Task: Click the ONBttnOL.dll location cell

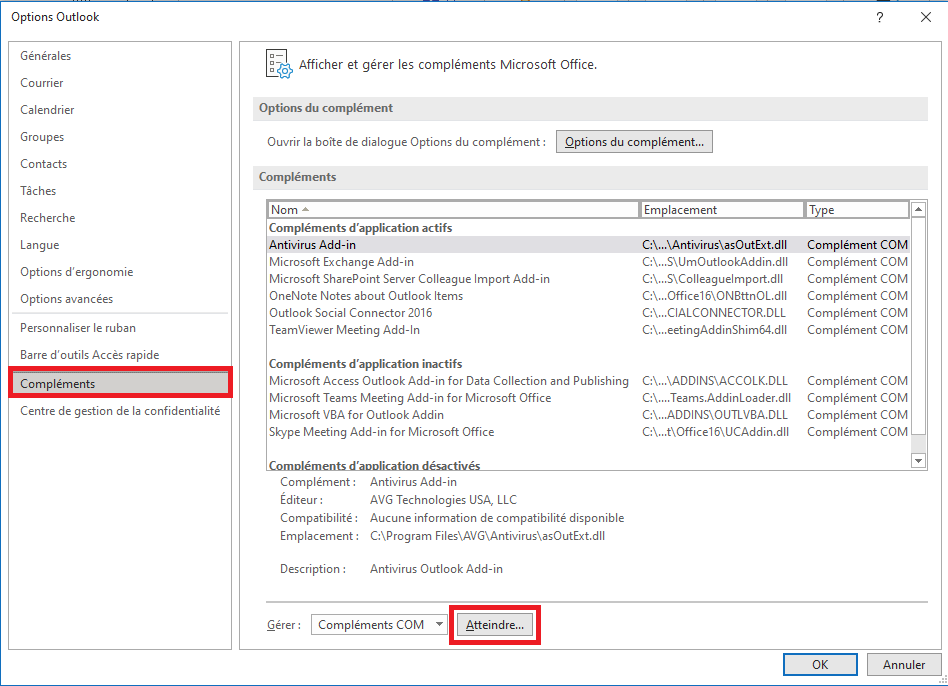Action: click(715, 296)
